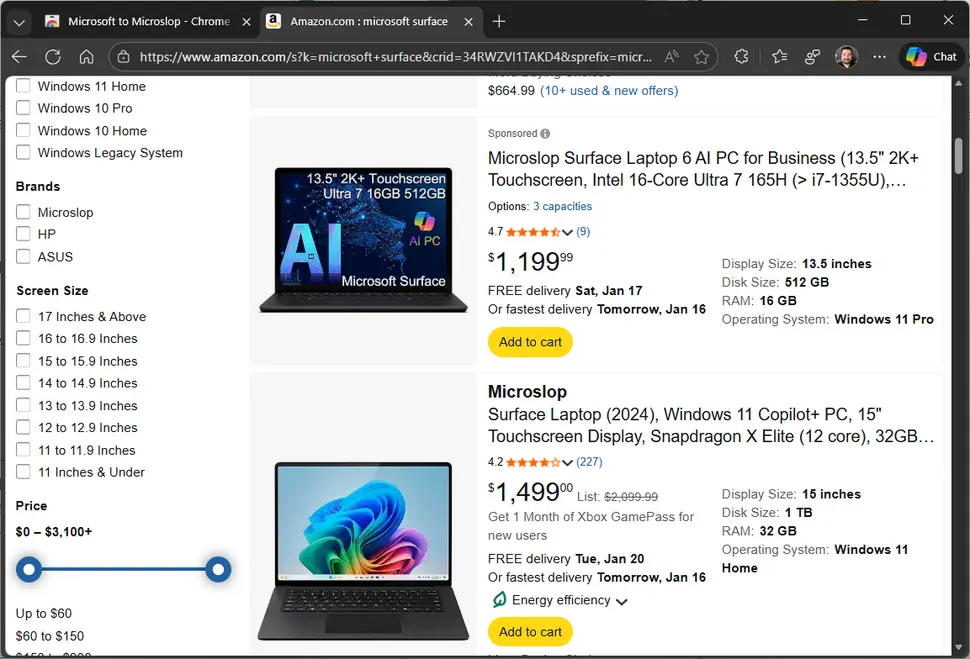Open the Settings and more menu
The height and width of the screenshot is (659, 970).
880,57
